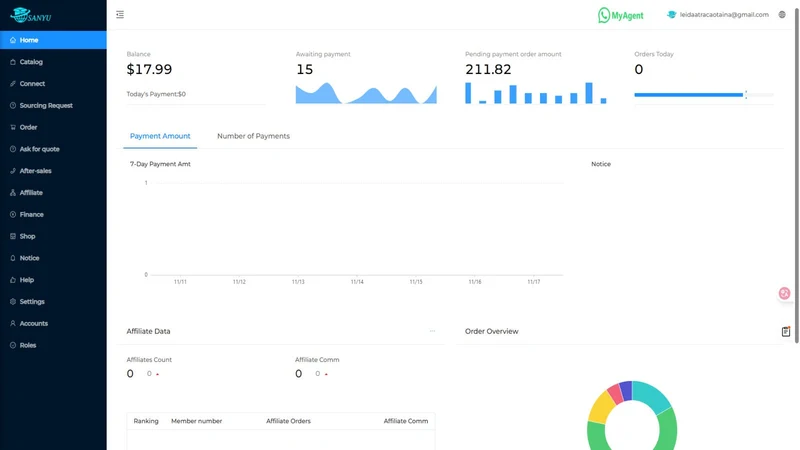Viewport: 800px width, 450px height.
Task: Click the 7-Day Payment Amt title
Action: pyautogui.click(x=160, y=164)
